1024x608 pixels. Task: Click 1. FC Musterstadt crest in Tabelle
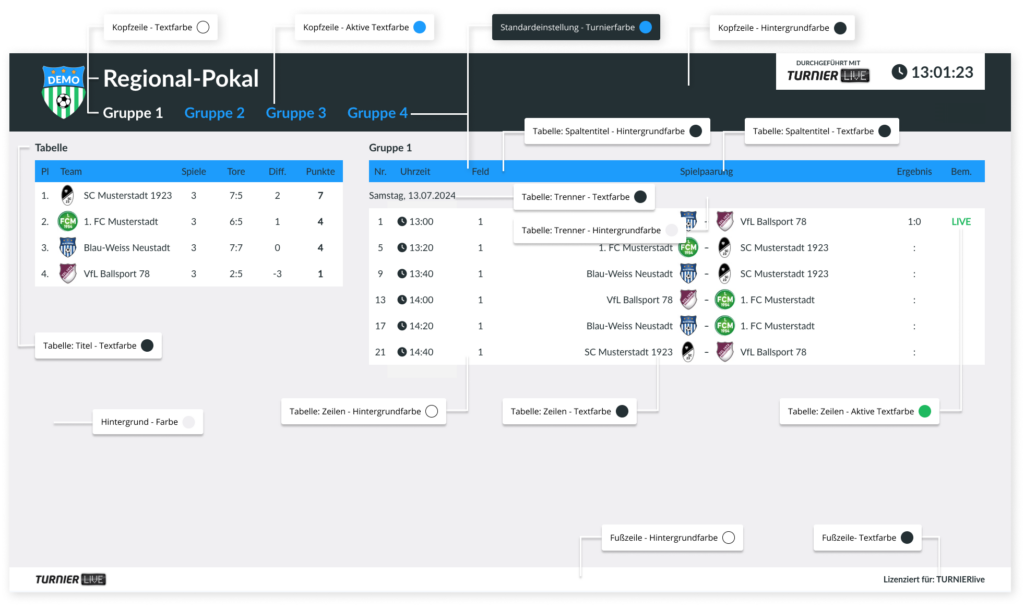67,221
